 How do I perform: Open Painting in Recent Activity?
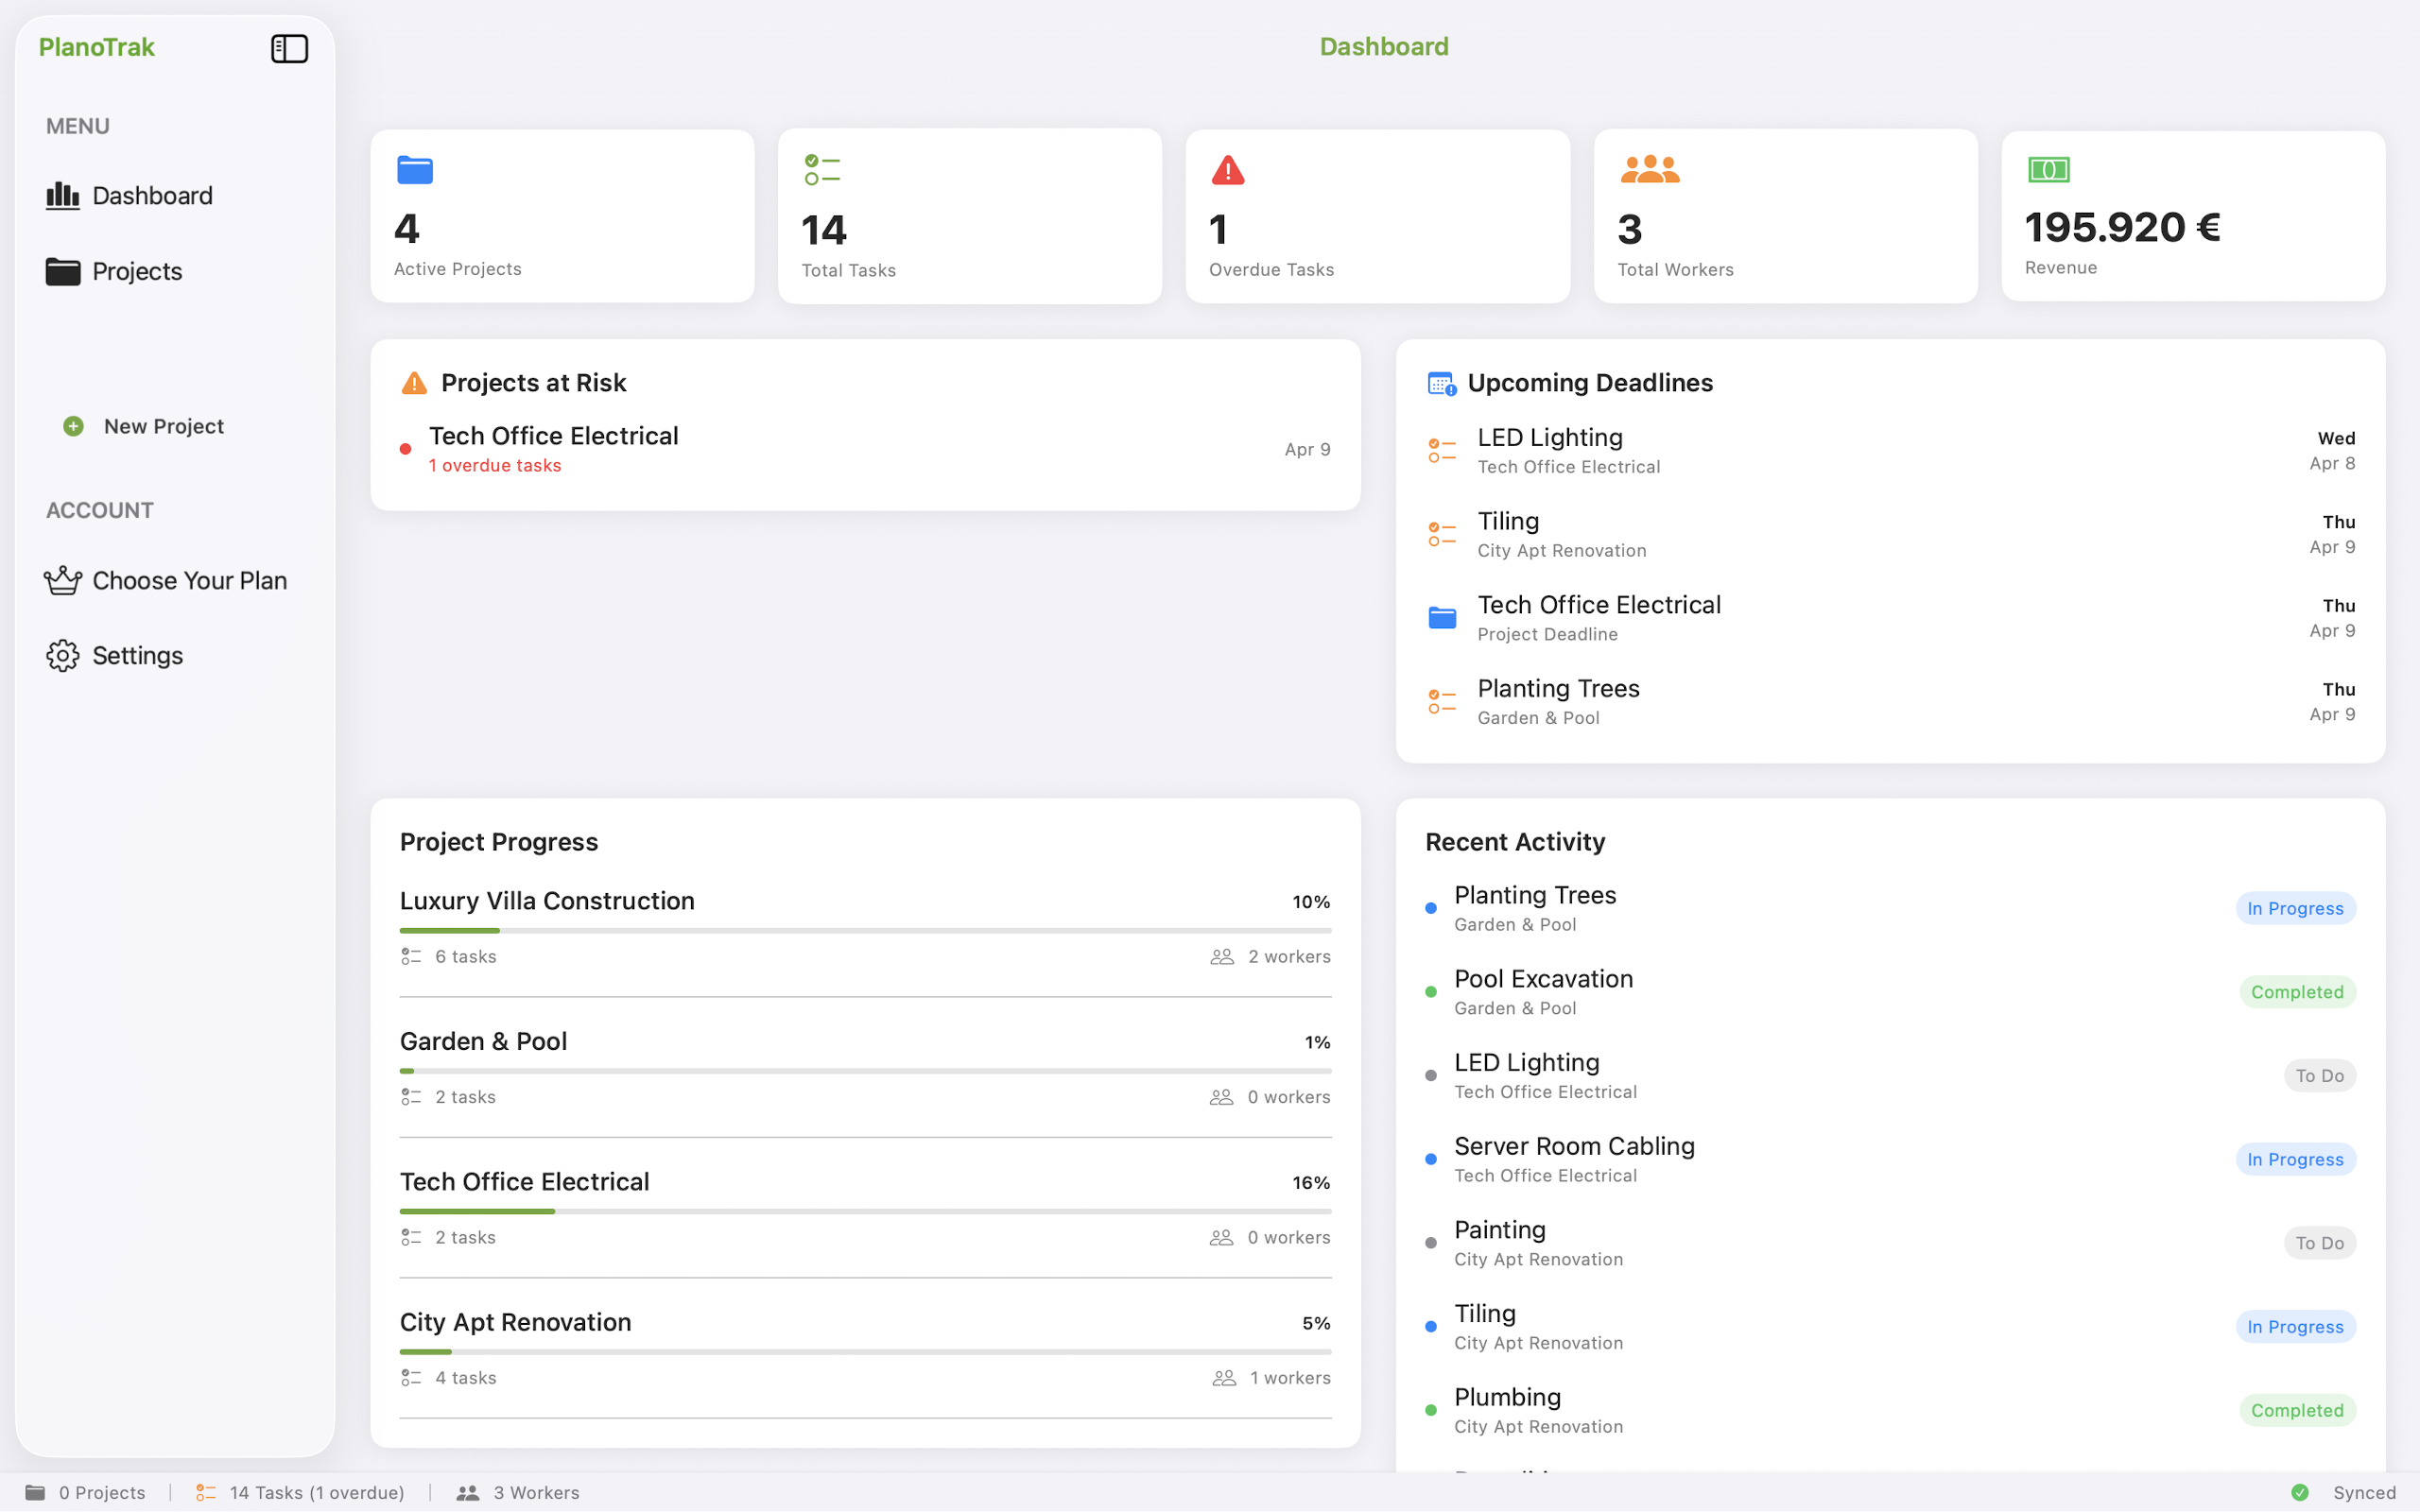pos(1890,1243)
